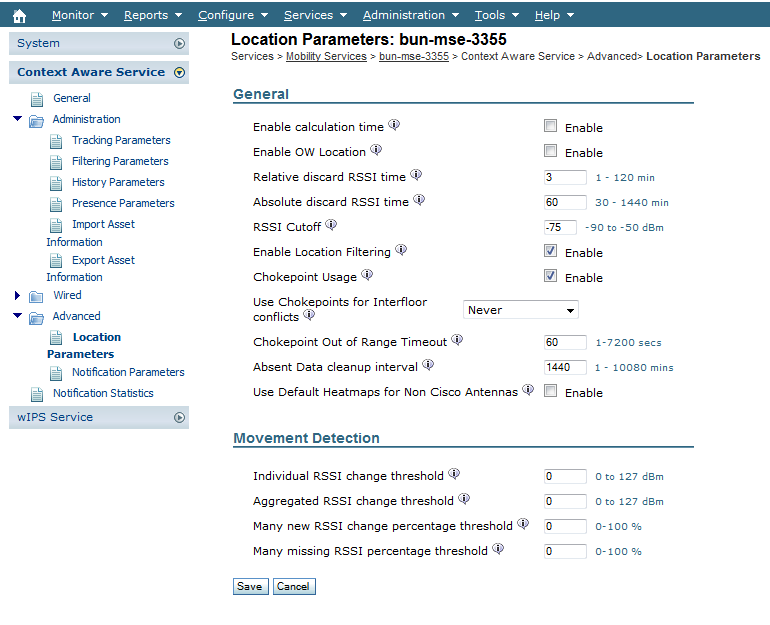Viewport: 770px width, 625px height.
Task: Click the Home icon in the top bar
Action: pos(19,15)
